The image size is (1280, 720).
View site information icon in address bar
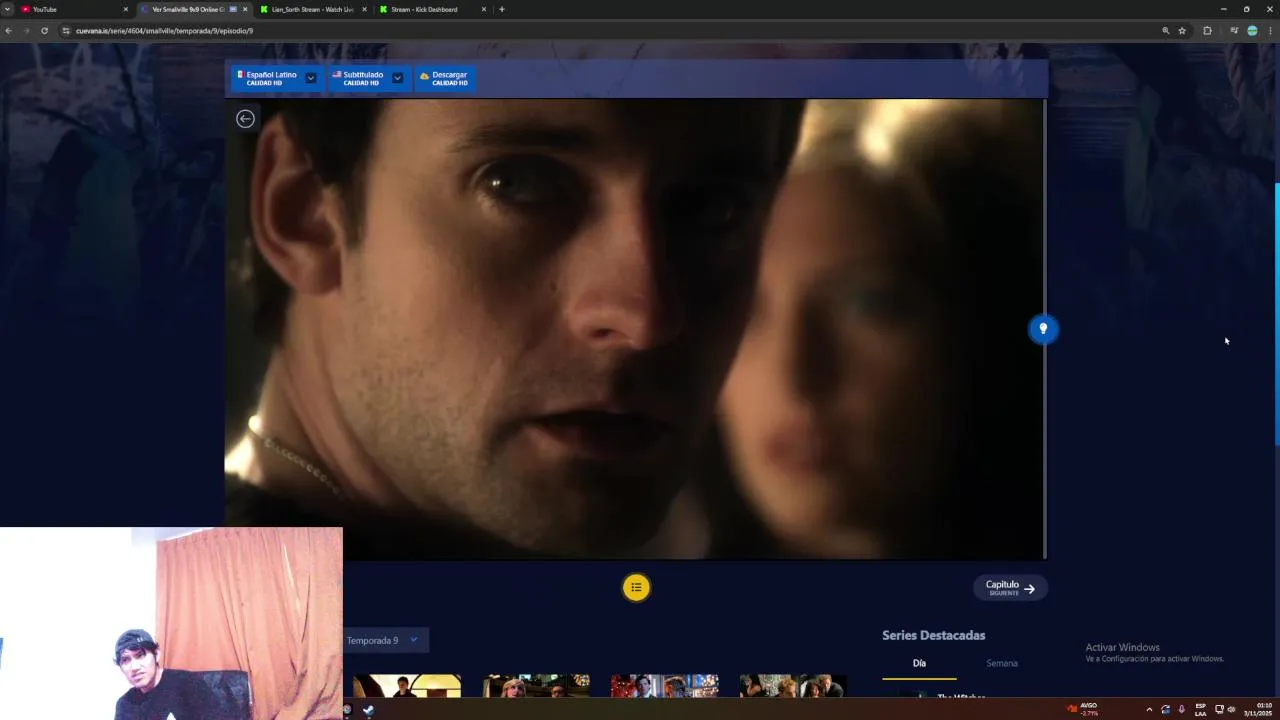(x=67, y=31)
